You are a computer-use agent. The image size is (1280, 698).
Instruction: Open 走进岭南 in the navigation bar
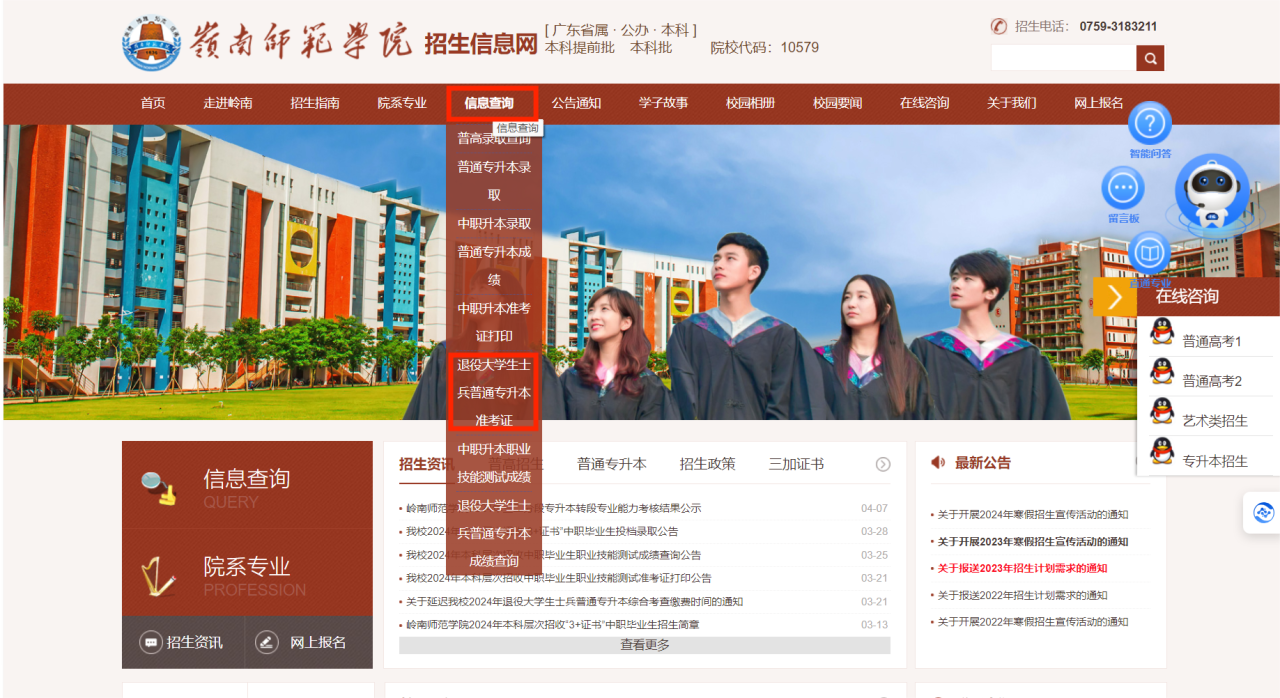pos(228,103)
